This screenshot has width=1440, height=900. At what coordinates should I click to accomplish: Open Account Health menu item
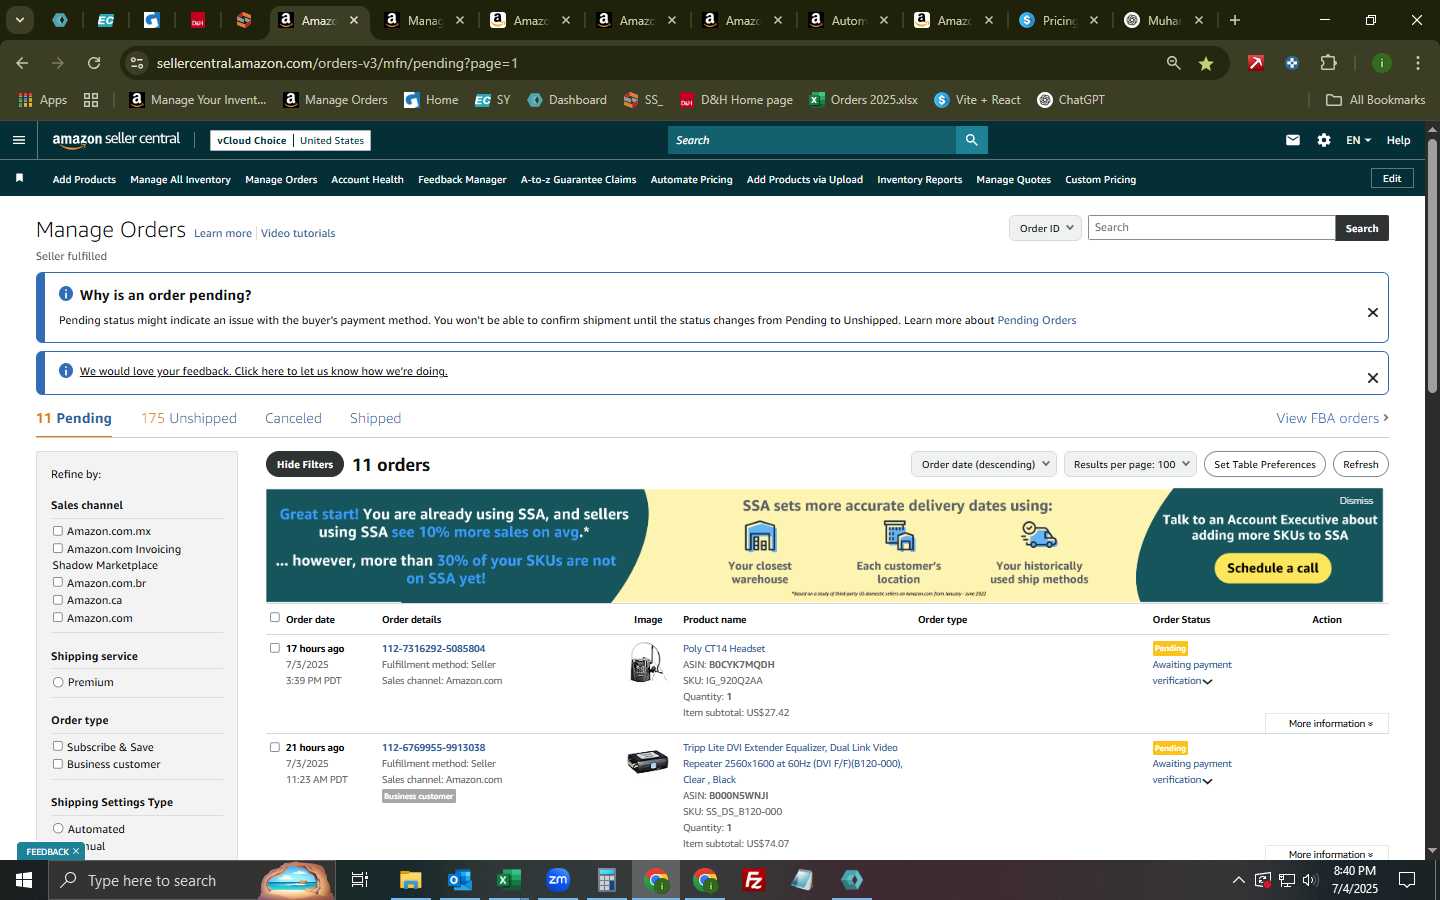tap(367, 179)
